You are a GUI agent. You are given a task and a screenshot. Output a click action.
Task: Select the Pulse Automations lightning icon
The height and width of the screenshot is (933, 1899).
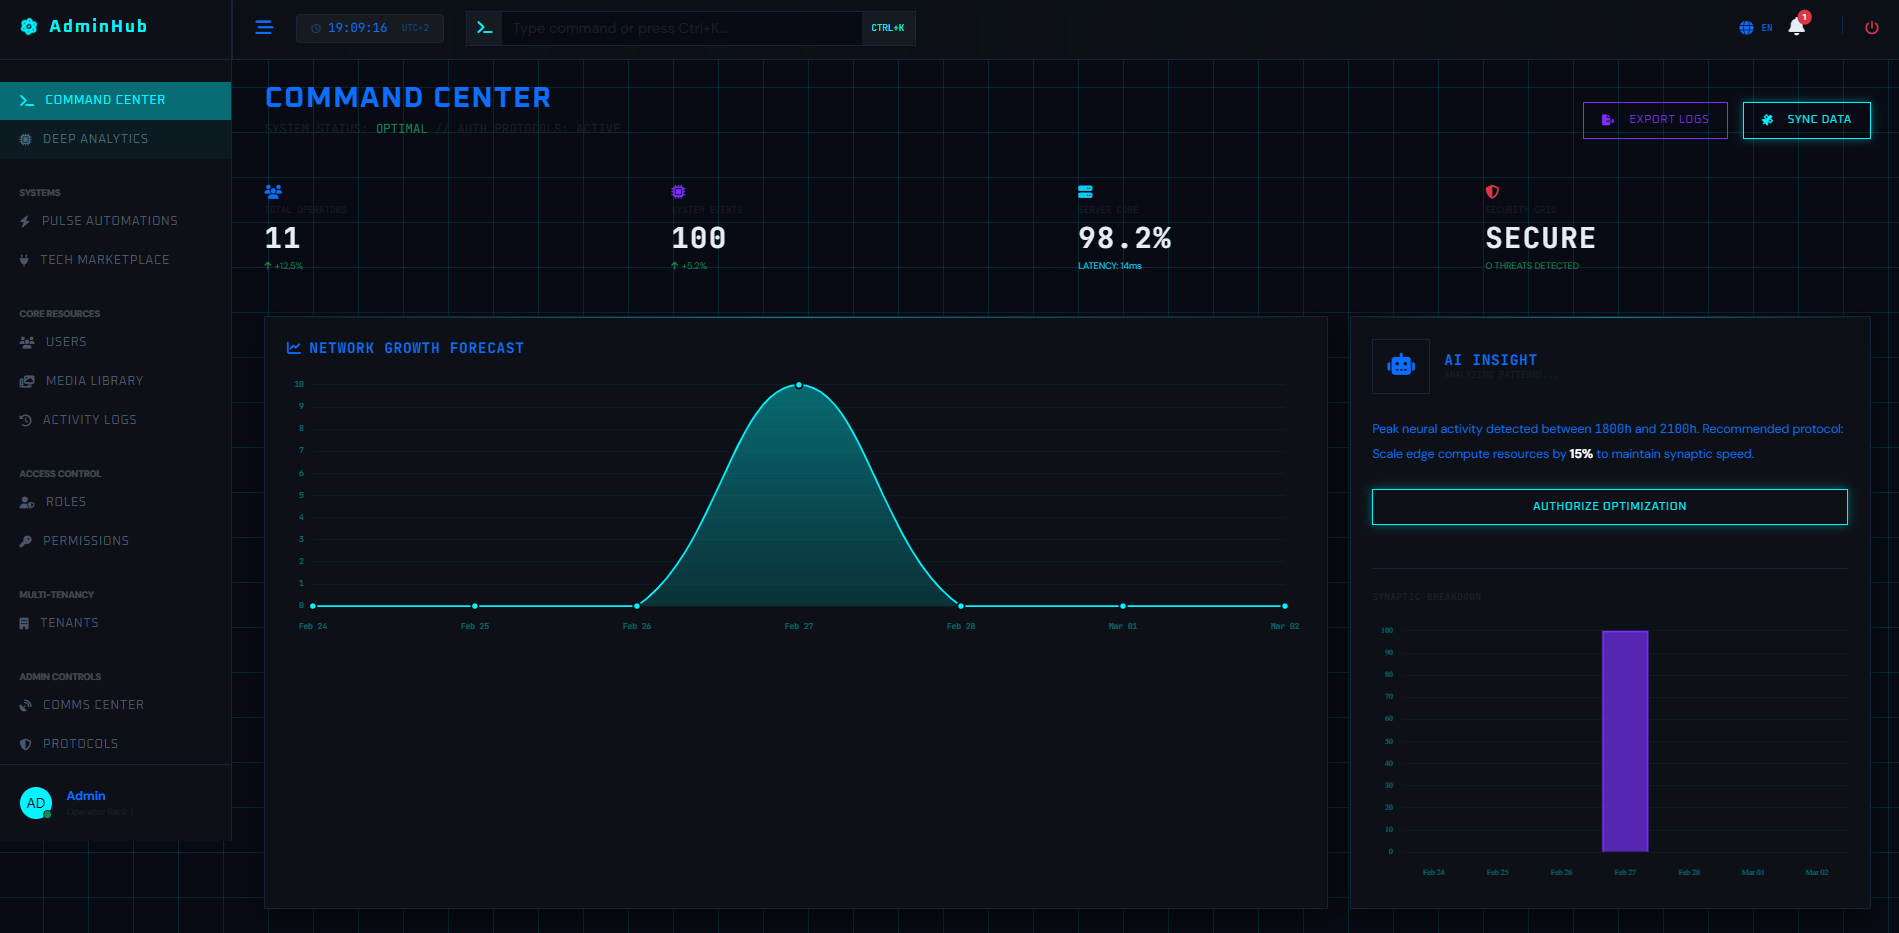coord(26,221)
